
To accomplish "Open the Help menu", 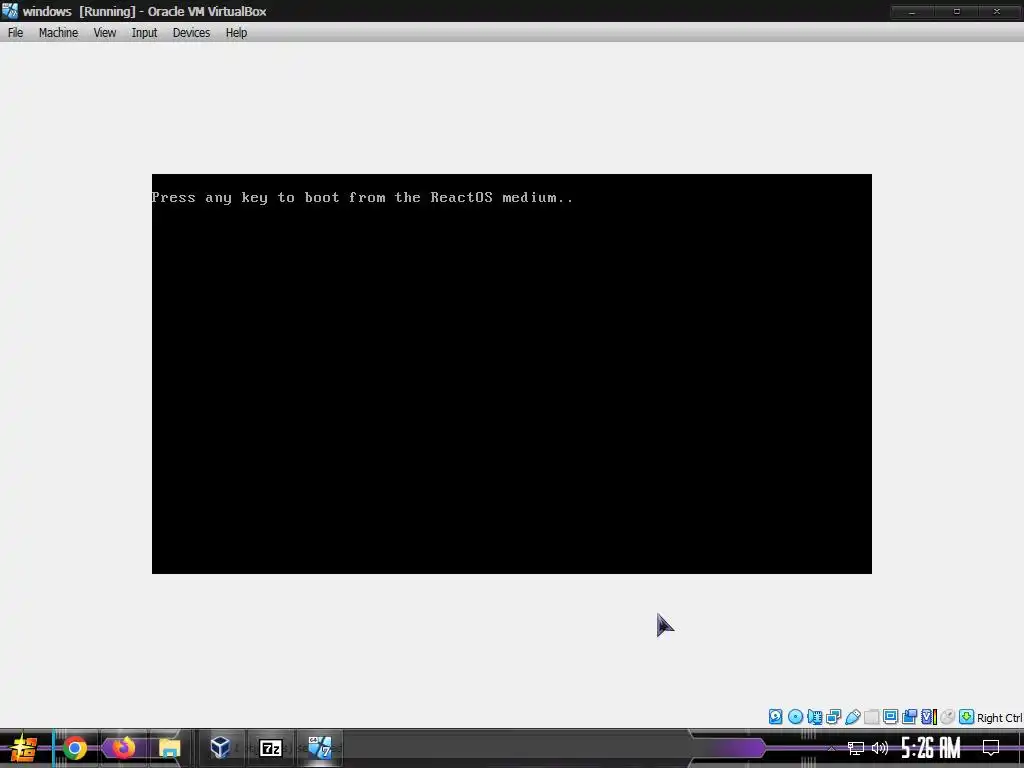I will tap(236, 33).
